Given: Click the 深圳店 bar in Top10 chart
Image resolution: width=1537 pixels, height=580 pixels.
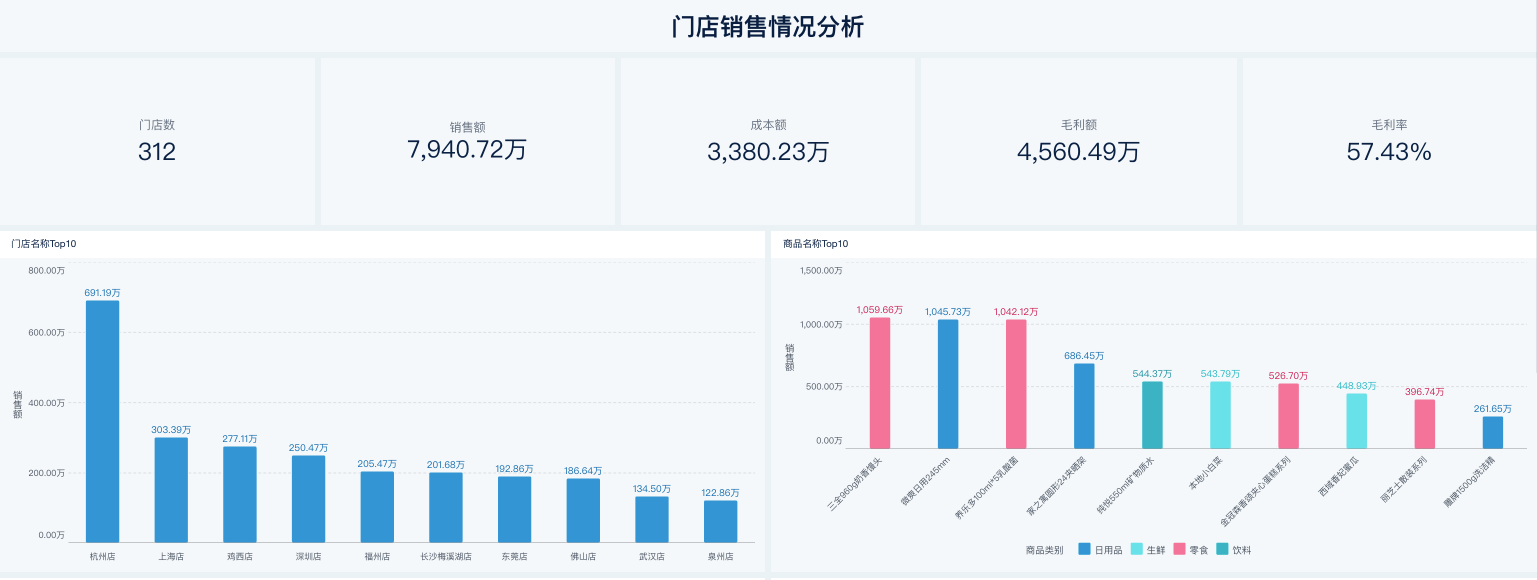Looking at the screenshot, I should tap(308, 499).
